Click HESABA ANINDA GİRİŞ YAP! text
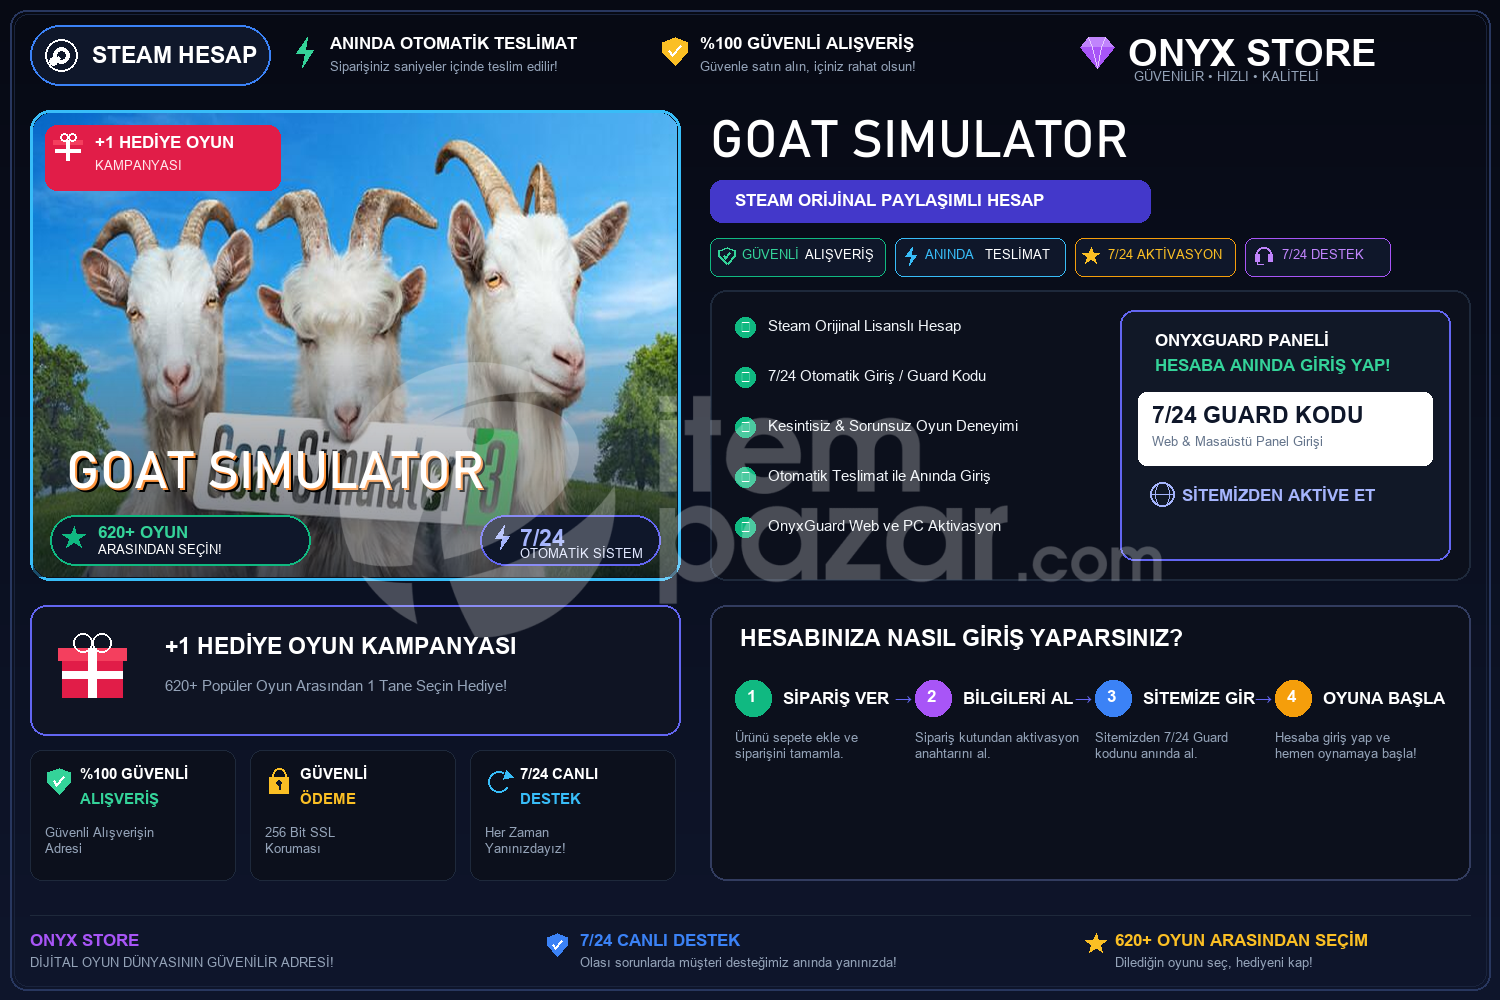 click(x=1272, y=365)
